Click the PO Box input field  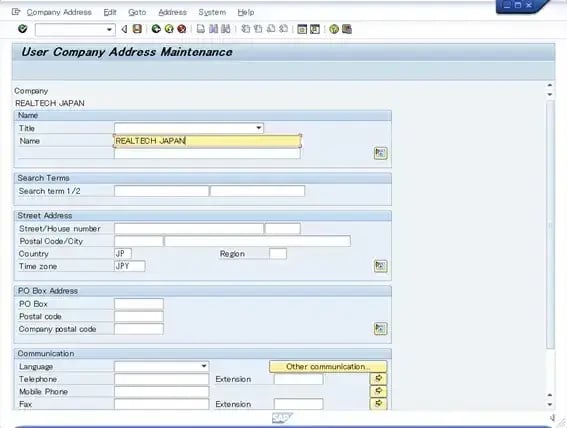pos(138,304)
